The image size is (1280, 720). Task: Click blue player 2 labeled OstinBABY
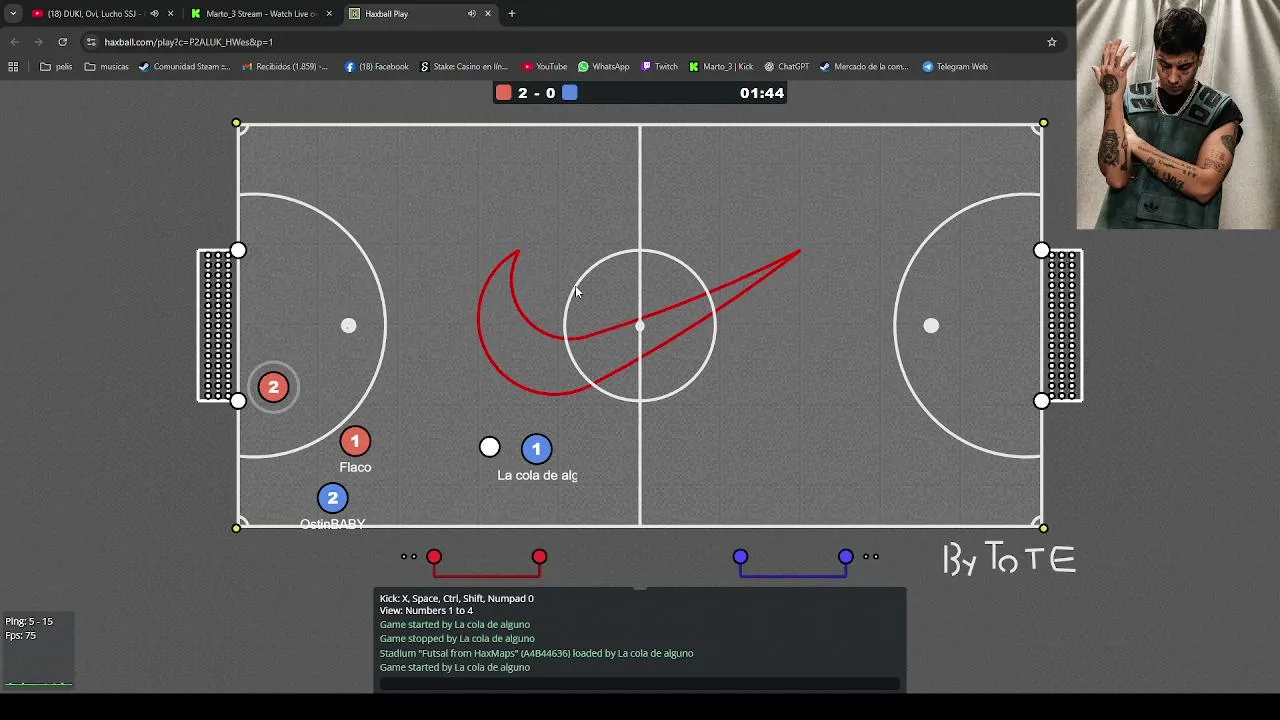[332, 498]
